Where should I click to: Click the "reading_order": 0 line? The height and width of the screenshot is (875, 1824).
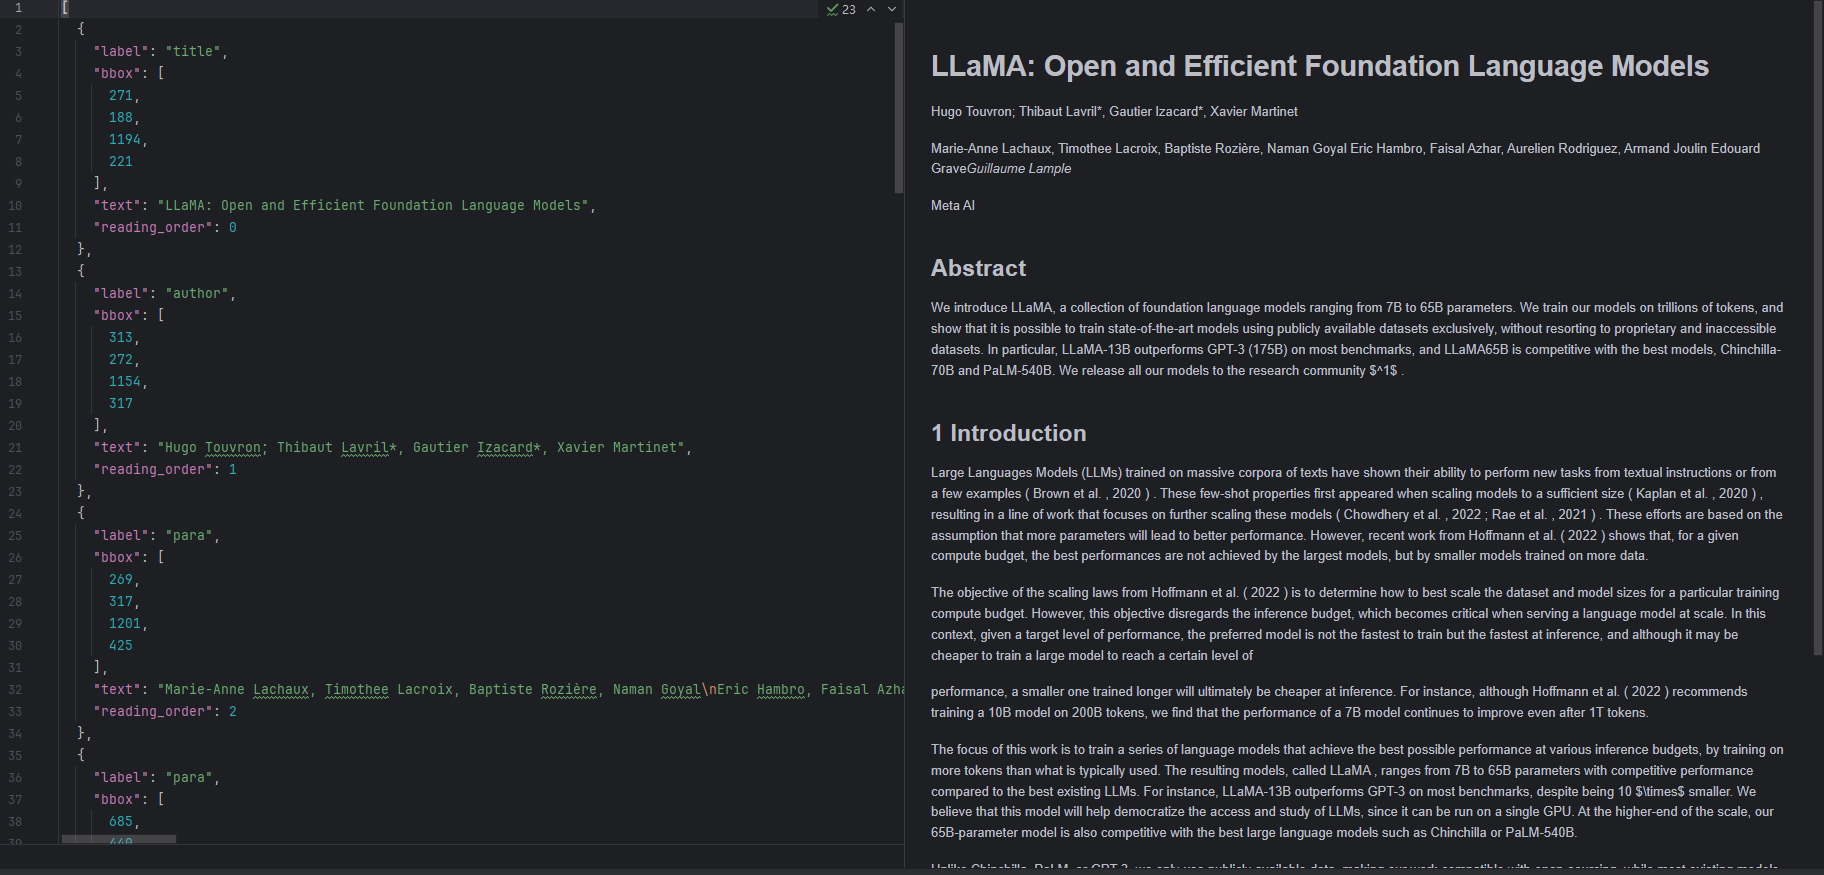coord(165,227)
